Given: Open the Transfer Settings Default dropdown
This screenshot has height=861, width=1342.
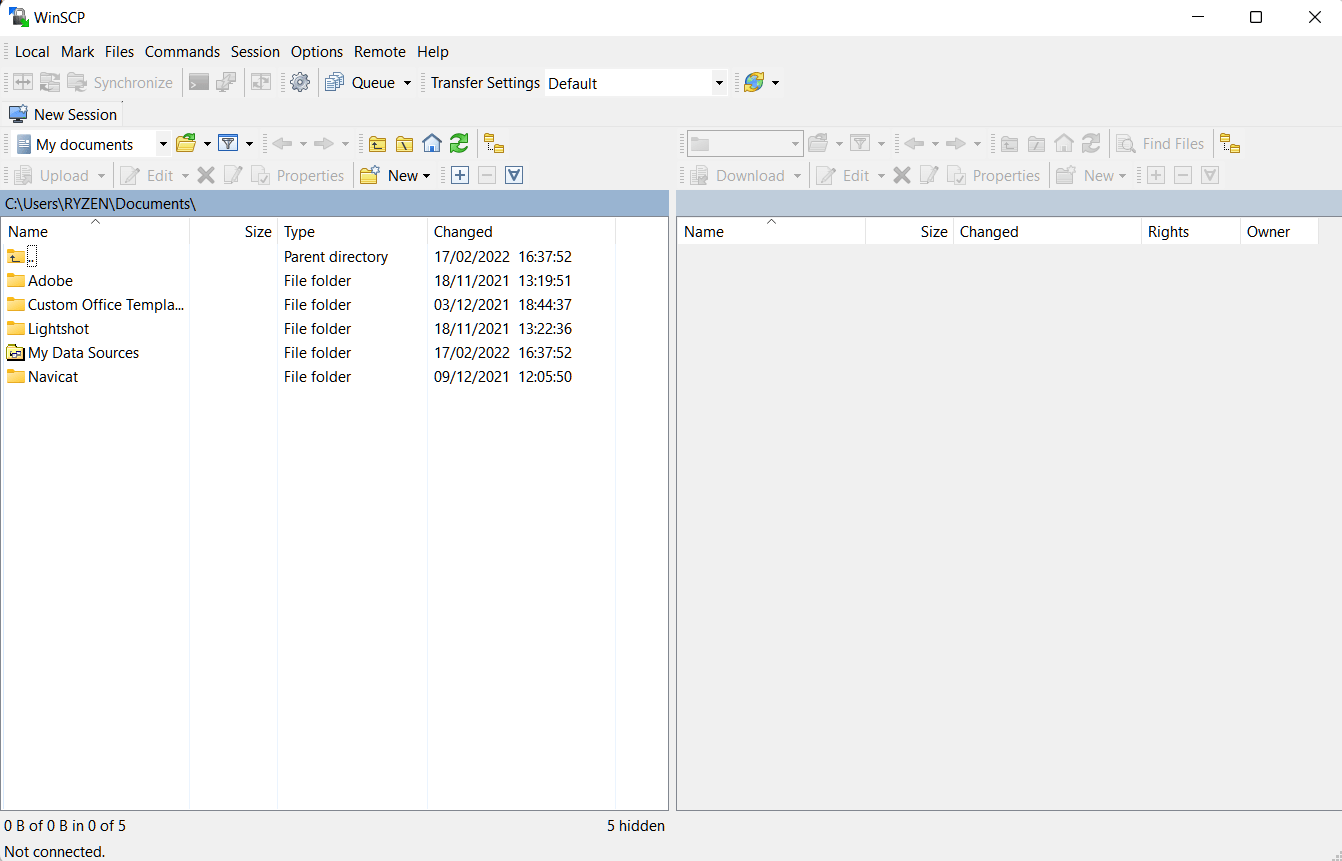Looking at the screenshot, I should click(719, 83).
